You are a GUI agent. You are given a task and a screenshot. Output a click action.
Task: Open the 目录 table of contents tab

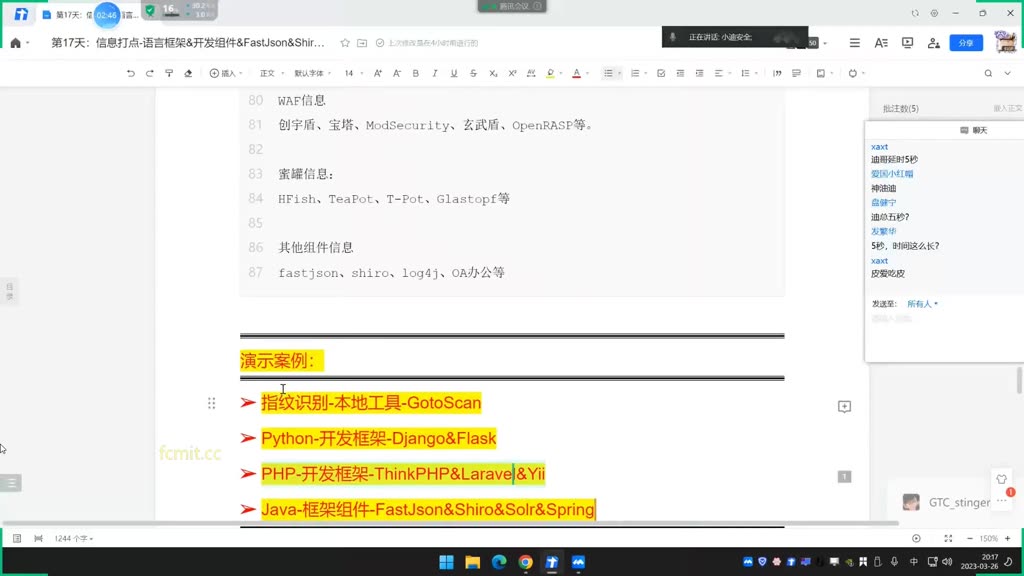[x=10, y=291]
